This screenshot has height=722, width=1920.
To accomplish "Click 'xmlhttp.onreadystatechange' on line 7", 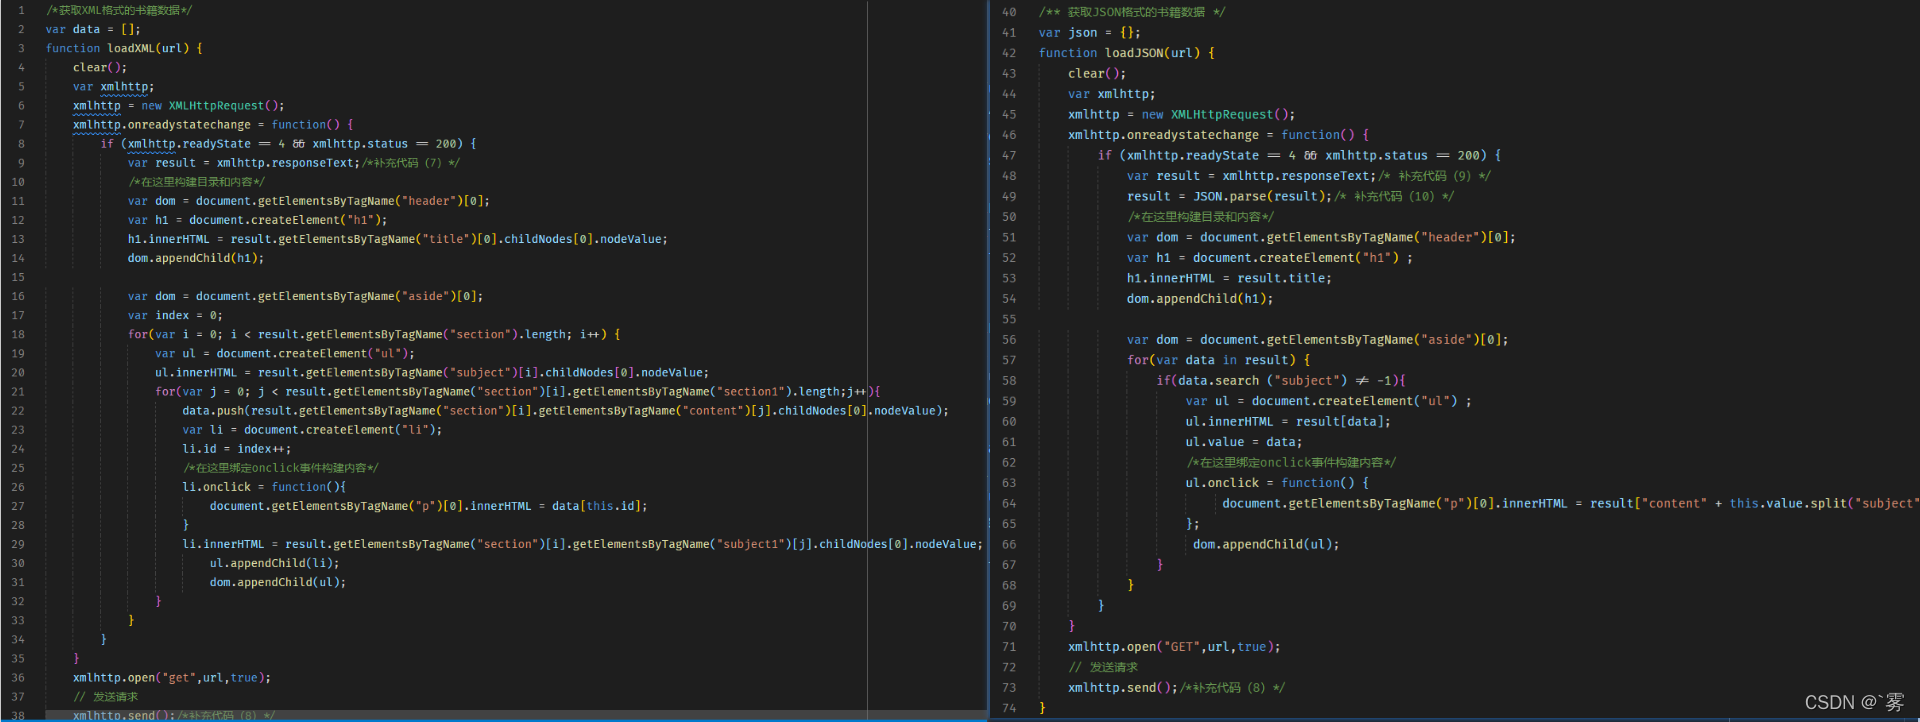I will pyautogui.click(x=162, y=124).
